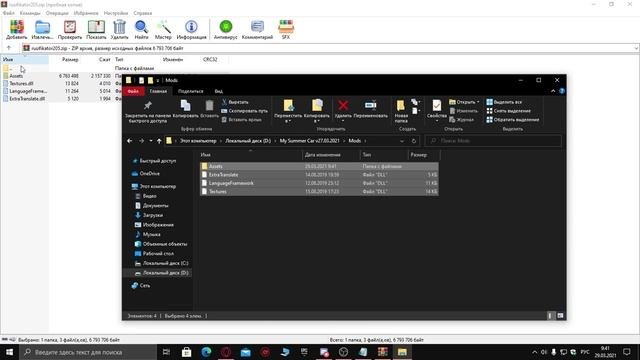This screenshot has height=360, width=640.
Task: Pin to Quick Access in Explorer ribbon
Action: point(148,111)
